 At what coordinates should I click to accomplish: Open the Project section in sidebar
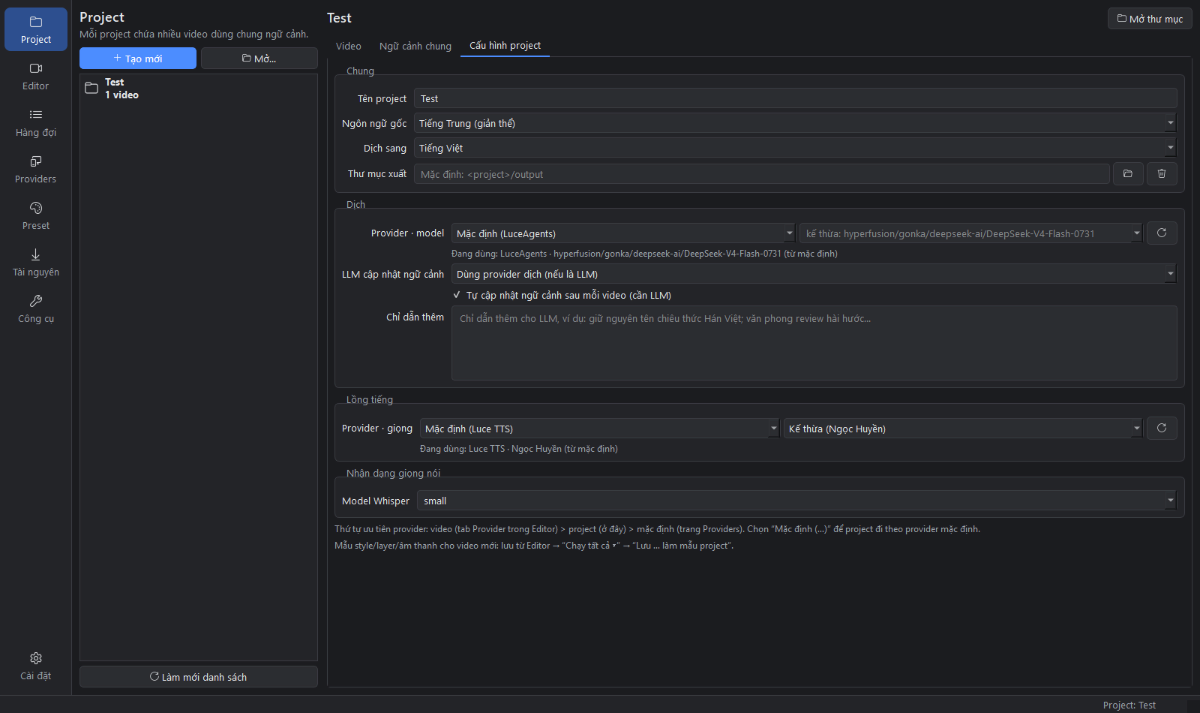35,29
